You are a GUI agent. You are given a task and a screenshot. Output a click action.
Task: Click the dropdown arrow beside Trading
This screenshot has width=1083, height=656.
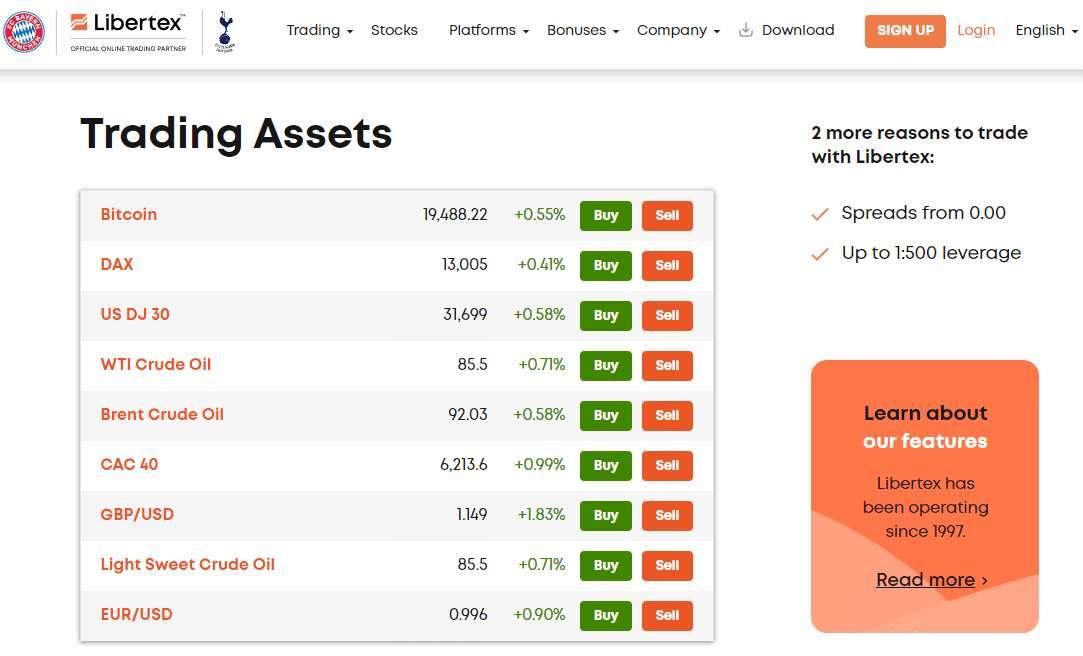pyautogui.click(x=349, y=33)
